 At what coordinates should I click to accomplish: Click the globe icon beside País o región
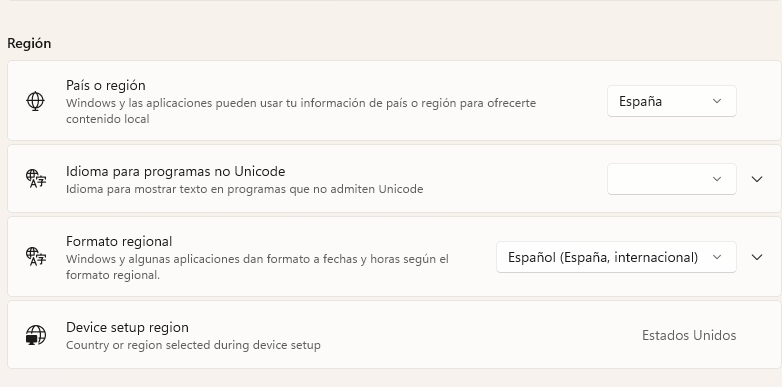click(35, 101)
